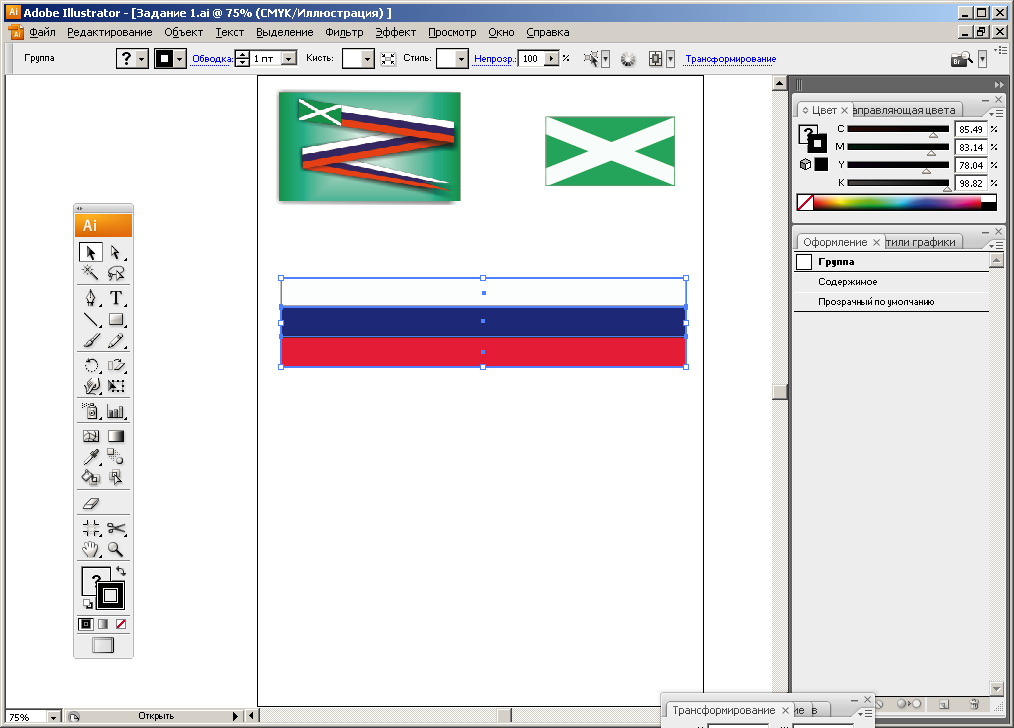1014x728 pixels.
Task: Select the Warp tool
Action: (91, 386)
